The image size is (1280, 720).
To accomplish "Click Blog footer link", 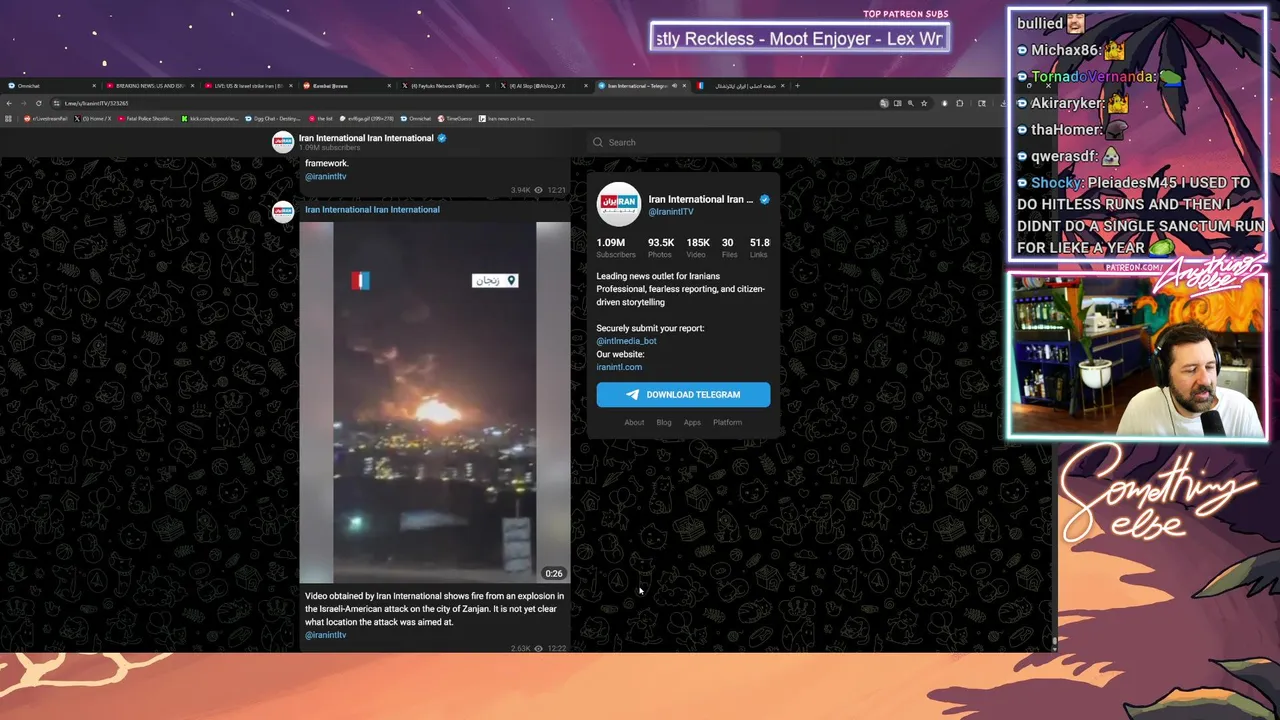I will pyautogui.click(x=664, y=422).
